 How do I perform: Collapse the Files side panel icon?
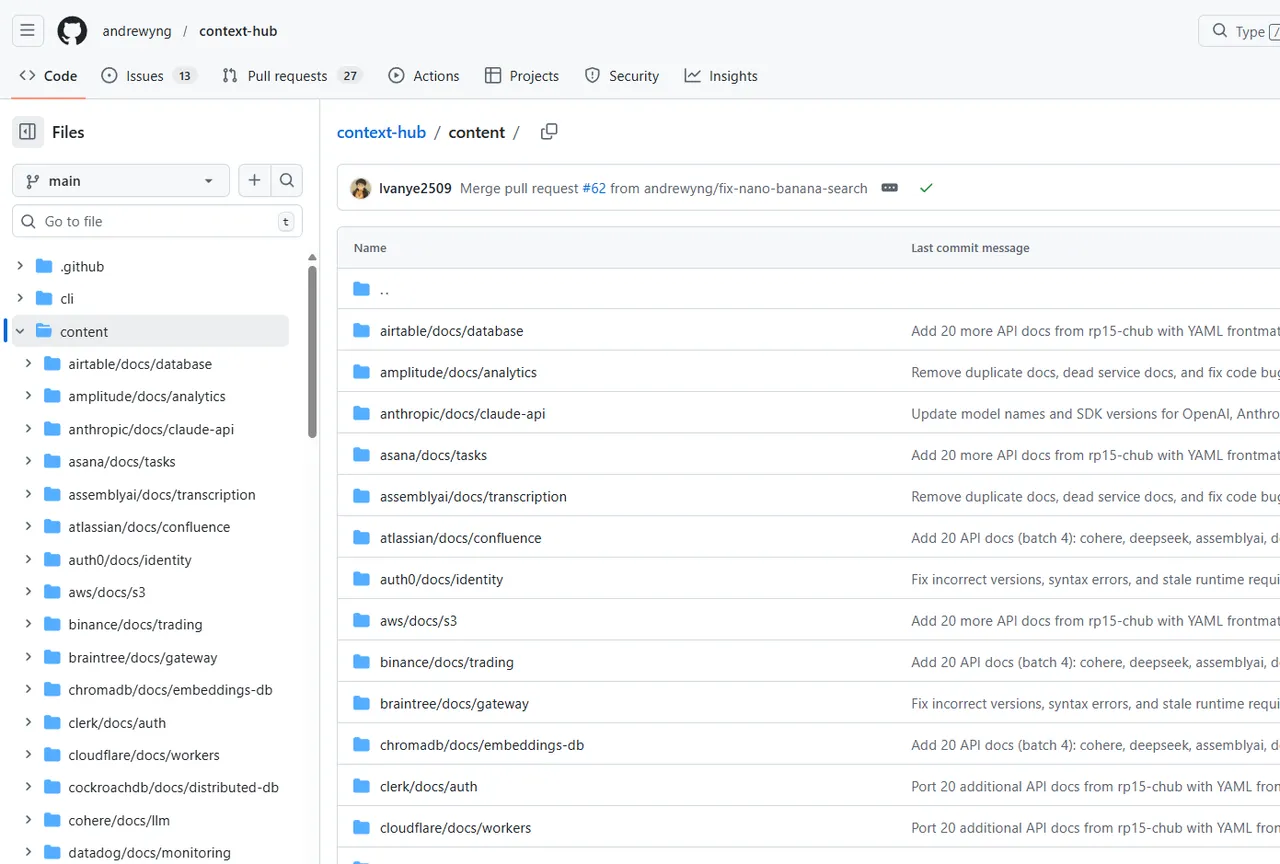tap(28, 132)
